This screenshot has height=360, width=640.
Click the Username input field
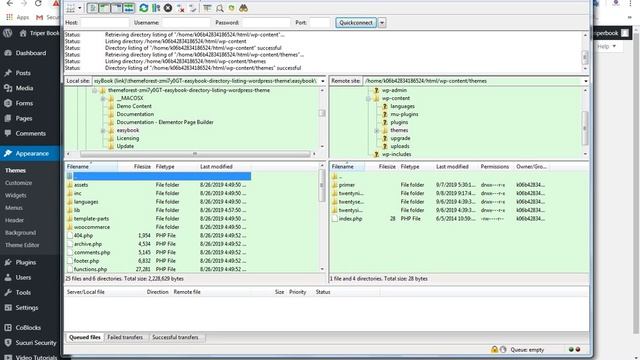[186, 23]
